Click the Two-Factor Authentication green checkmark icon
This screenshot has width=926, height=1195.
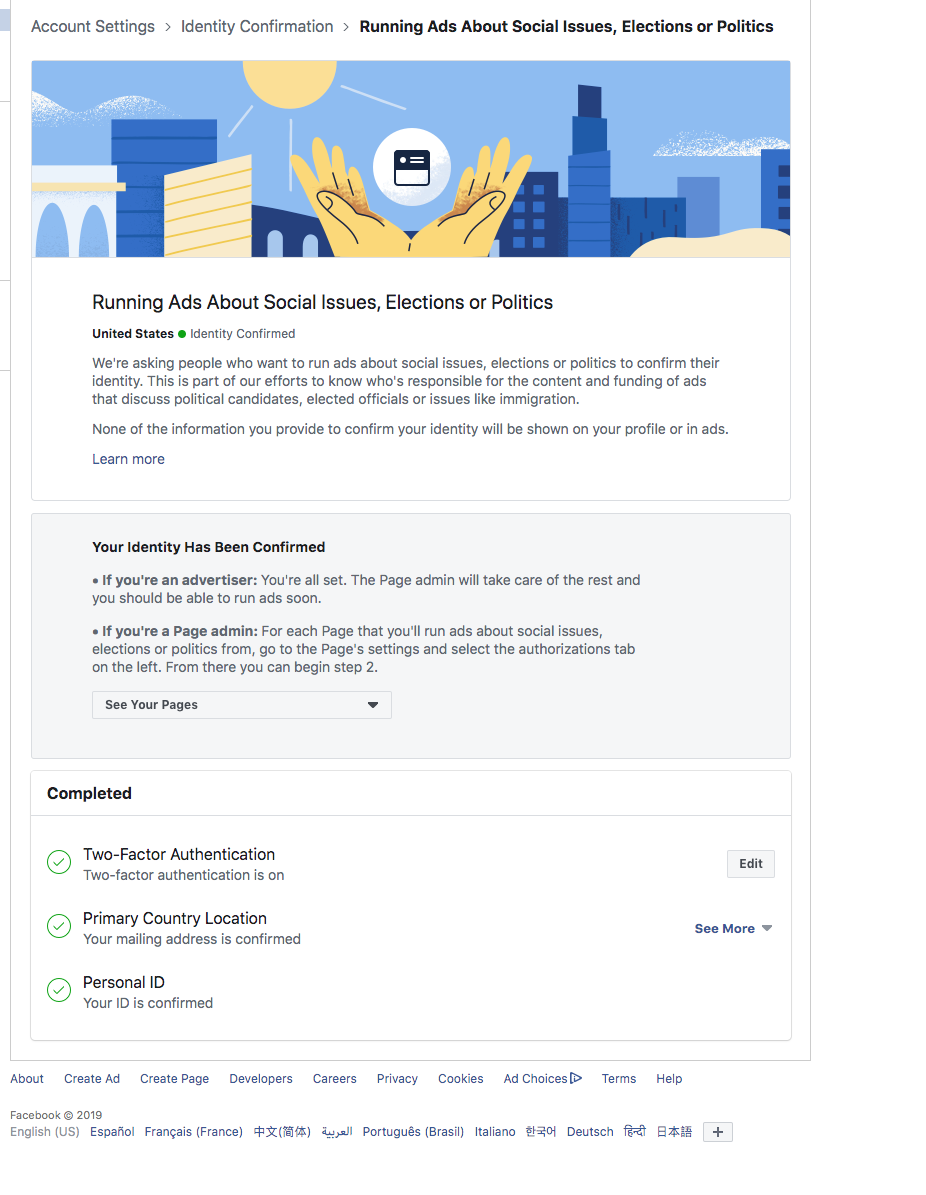(59, 862)
